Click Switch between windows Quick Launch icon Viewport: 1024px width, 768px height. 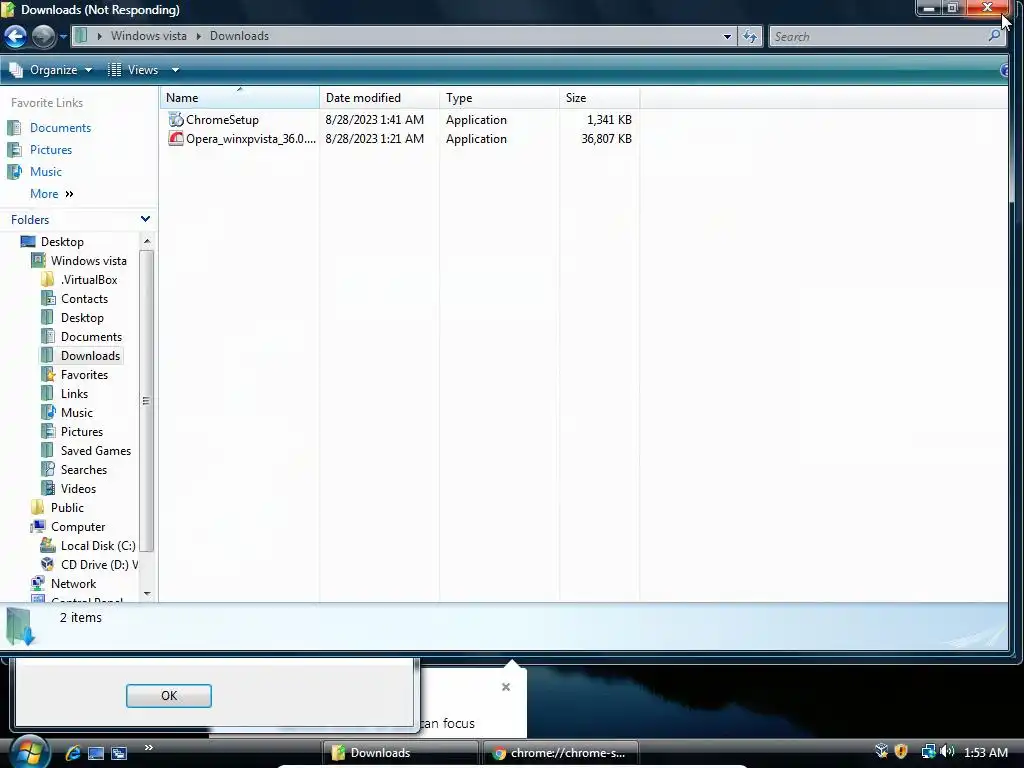point(119,753)
